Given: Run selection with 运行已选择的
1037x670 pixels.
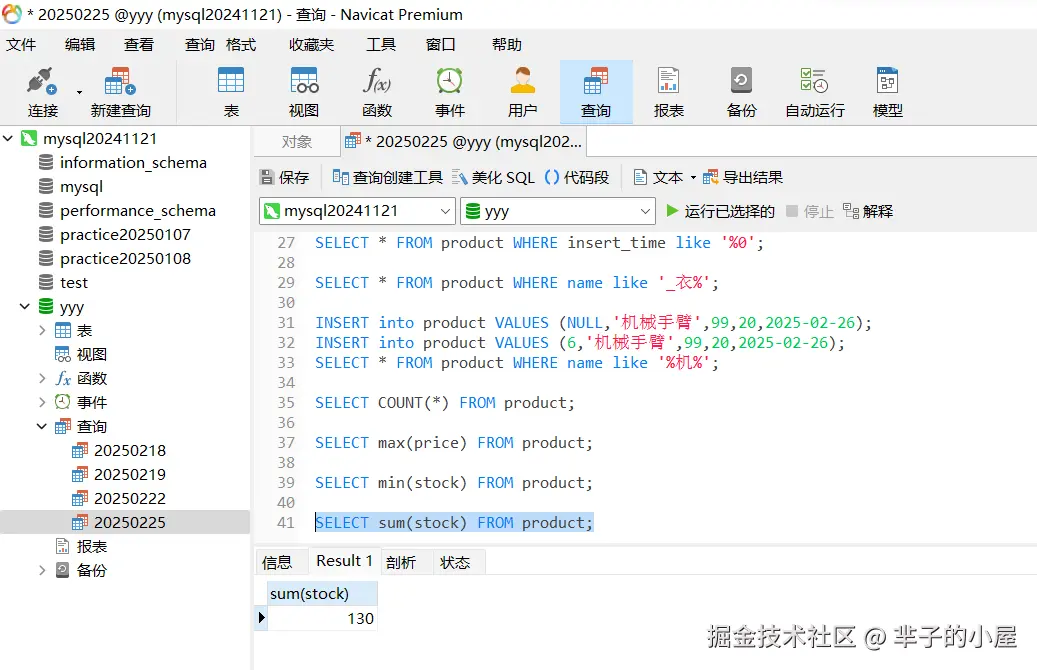Looking at the screenshot, I should pos(720,211).
